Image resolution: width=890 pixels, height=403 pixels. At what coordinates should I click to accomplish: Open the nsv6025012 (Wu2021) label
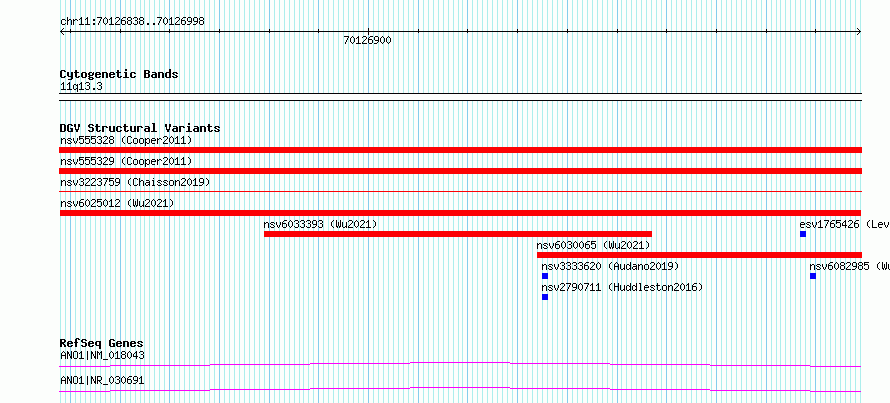(x=117, y=203)
